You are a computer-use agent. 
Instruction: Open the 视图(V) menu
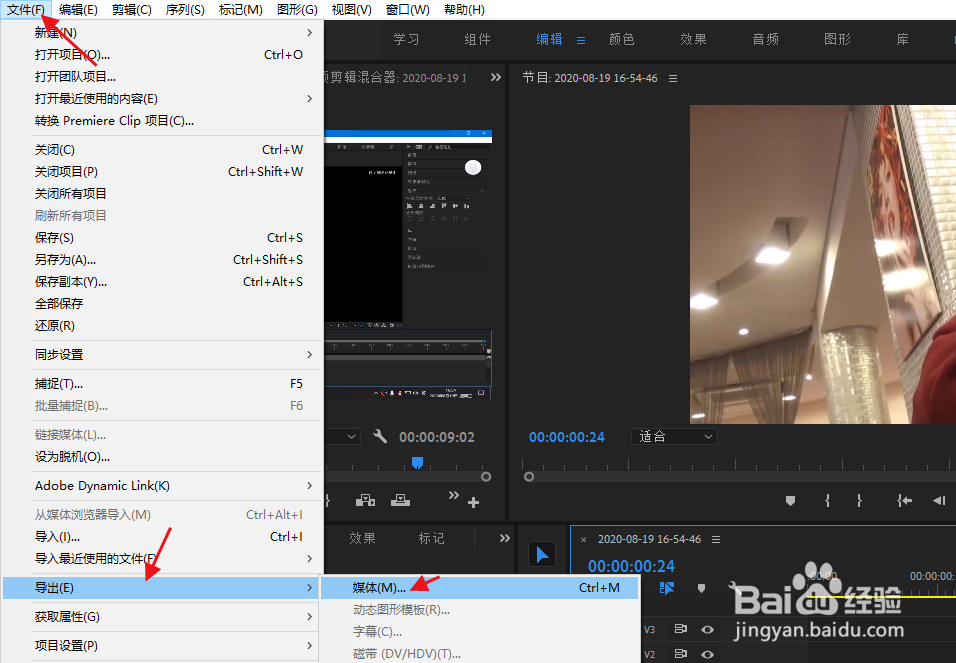point(351,10)
